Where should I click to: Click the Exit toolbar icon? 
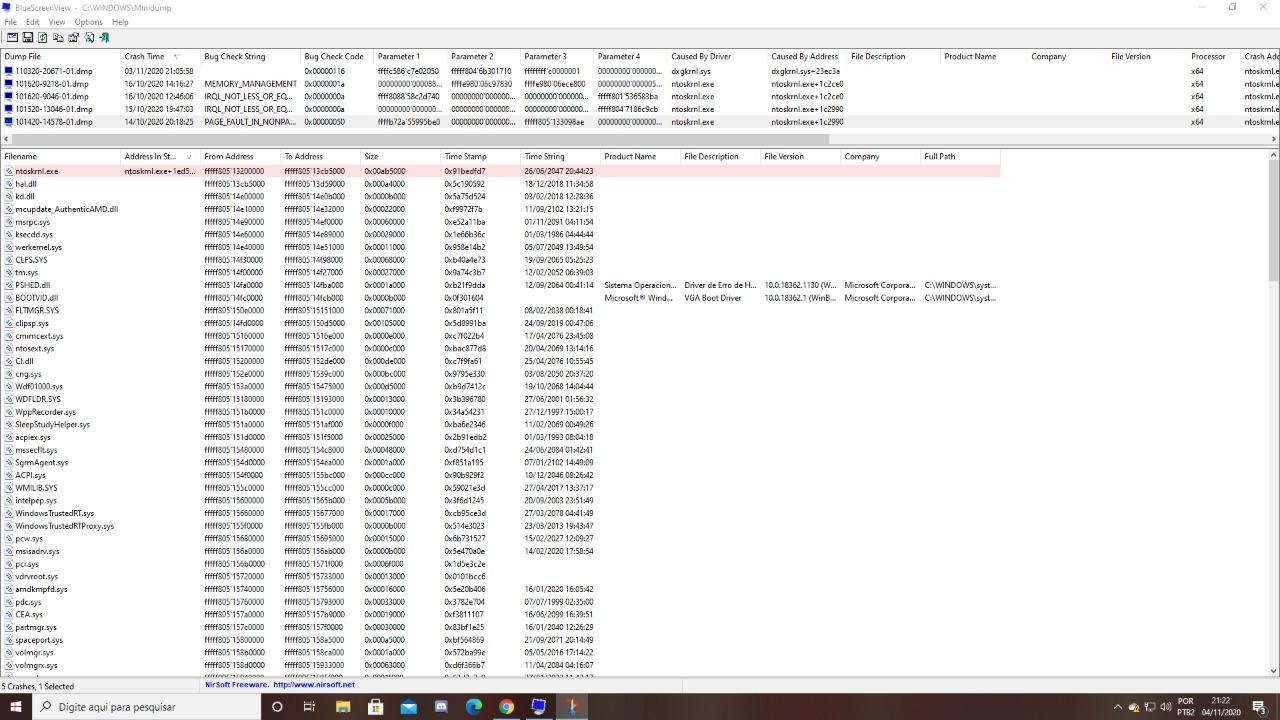click(104, 37)
